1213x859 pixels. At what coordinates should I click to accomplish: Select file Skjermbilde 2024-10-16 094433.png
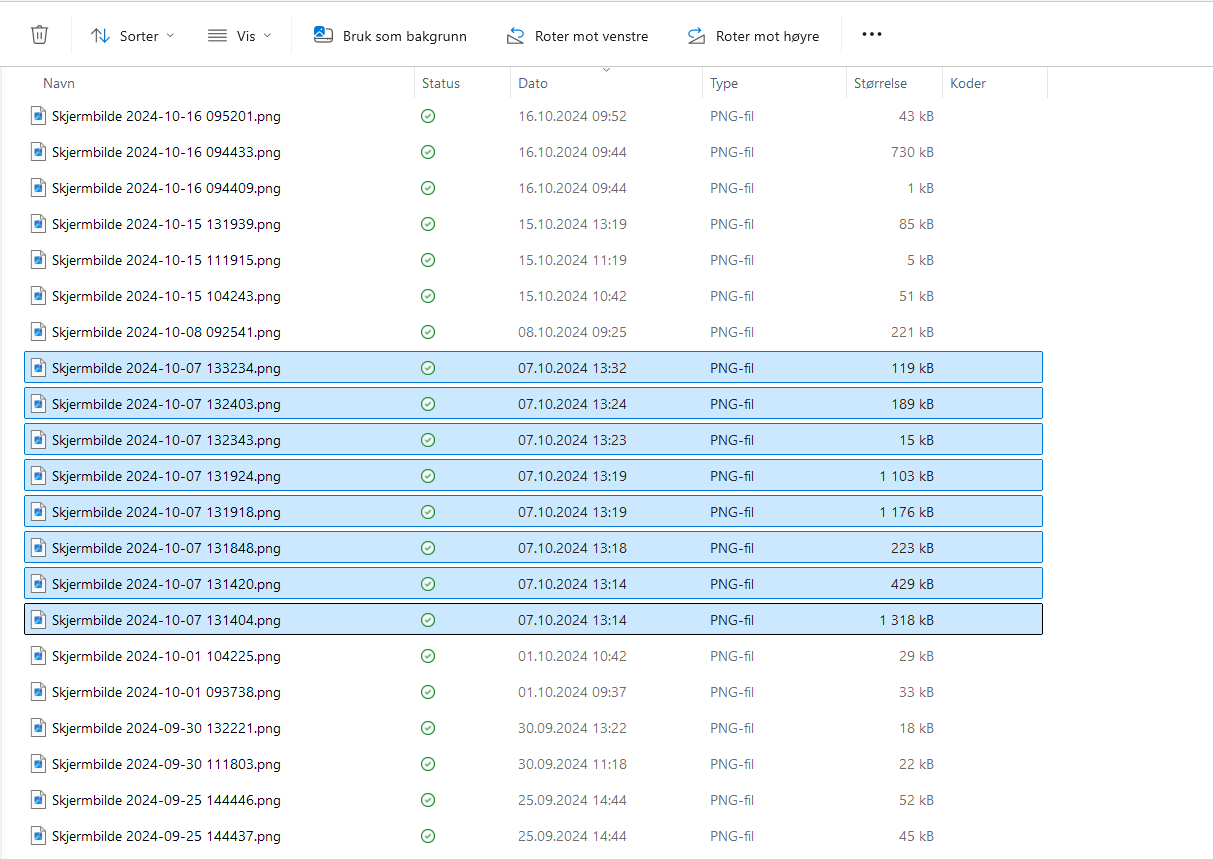(166, 152)
